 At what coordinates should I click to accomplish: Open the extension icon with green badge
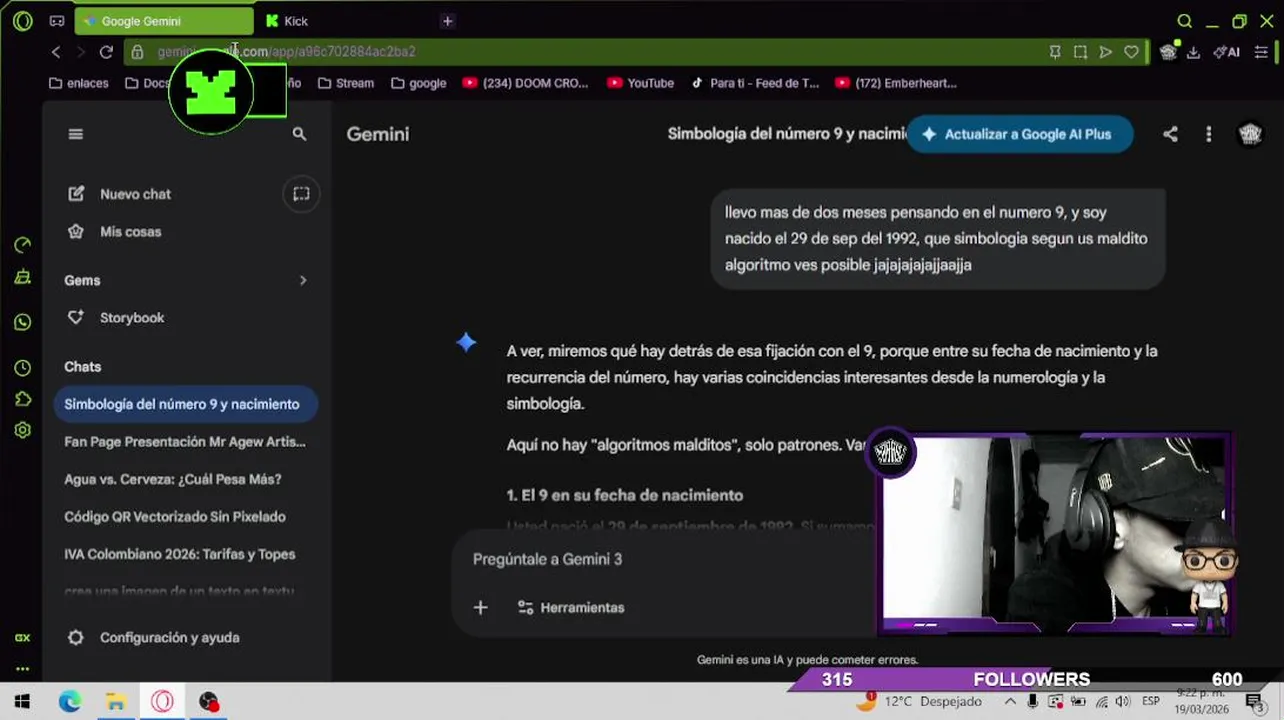[x=1168, y=52]
